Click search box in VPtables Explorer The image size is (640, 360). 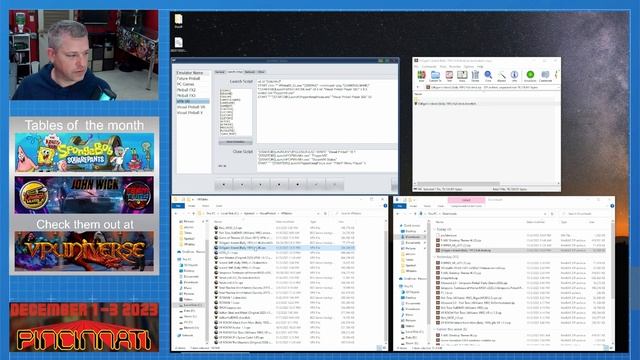358,213
